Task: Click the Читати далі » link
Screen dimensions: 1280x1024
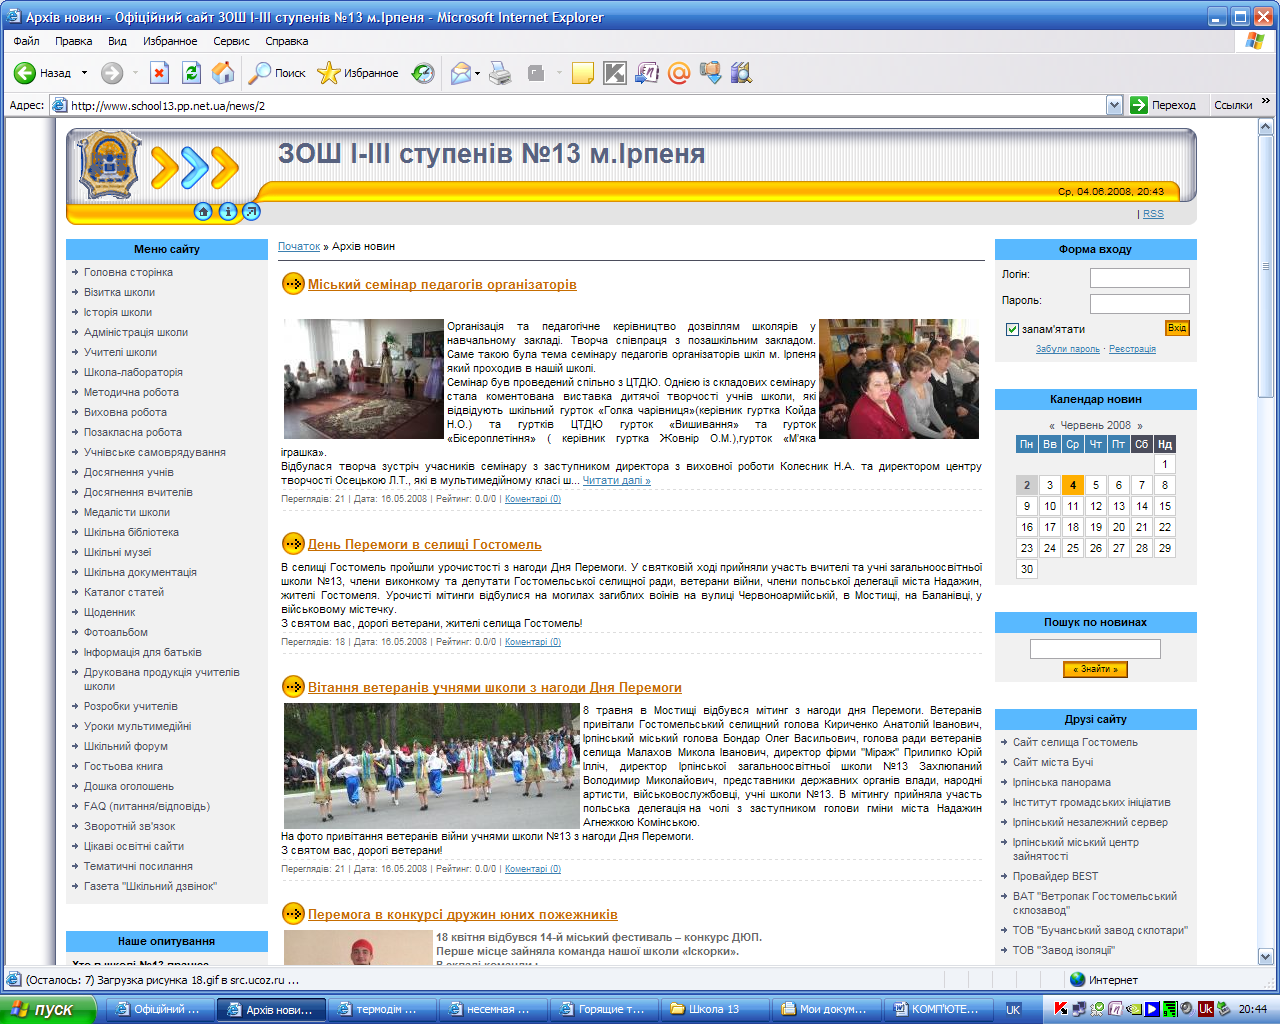Action: coord(616,480)
